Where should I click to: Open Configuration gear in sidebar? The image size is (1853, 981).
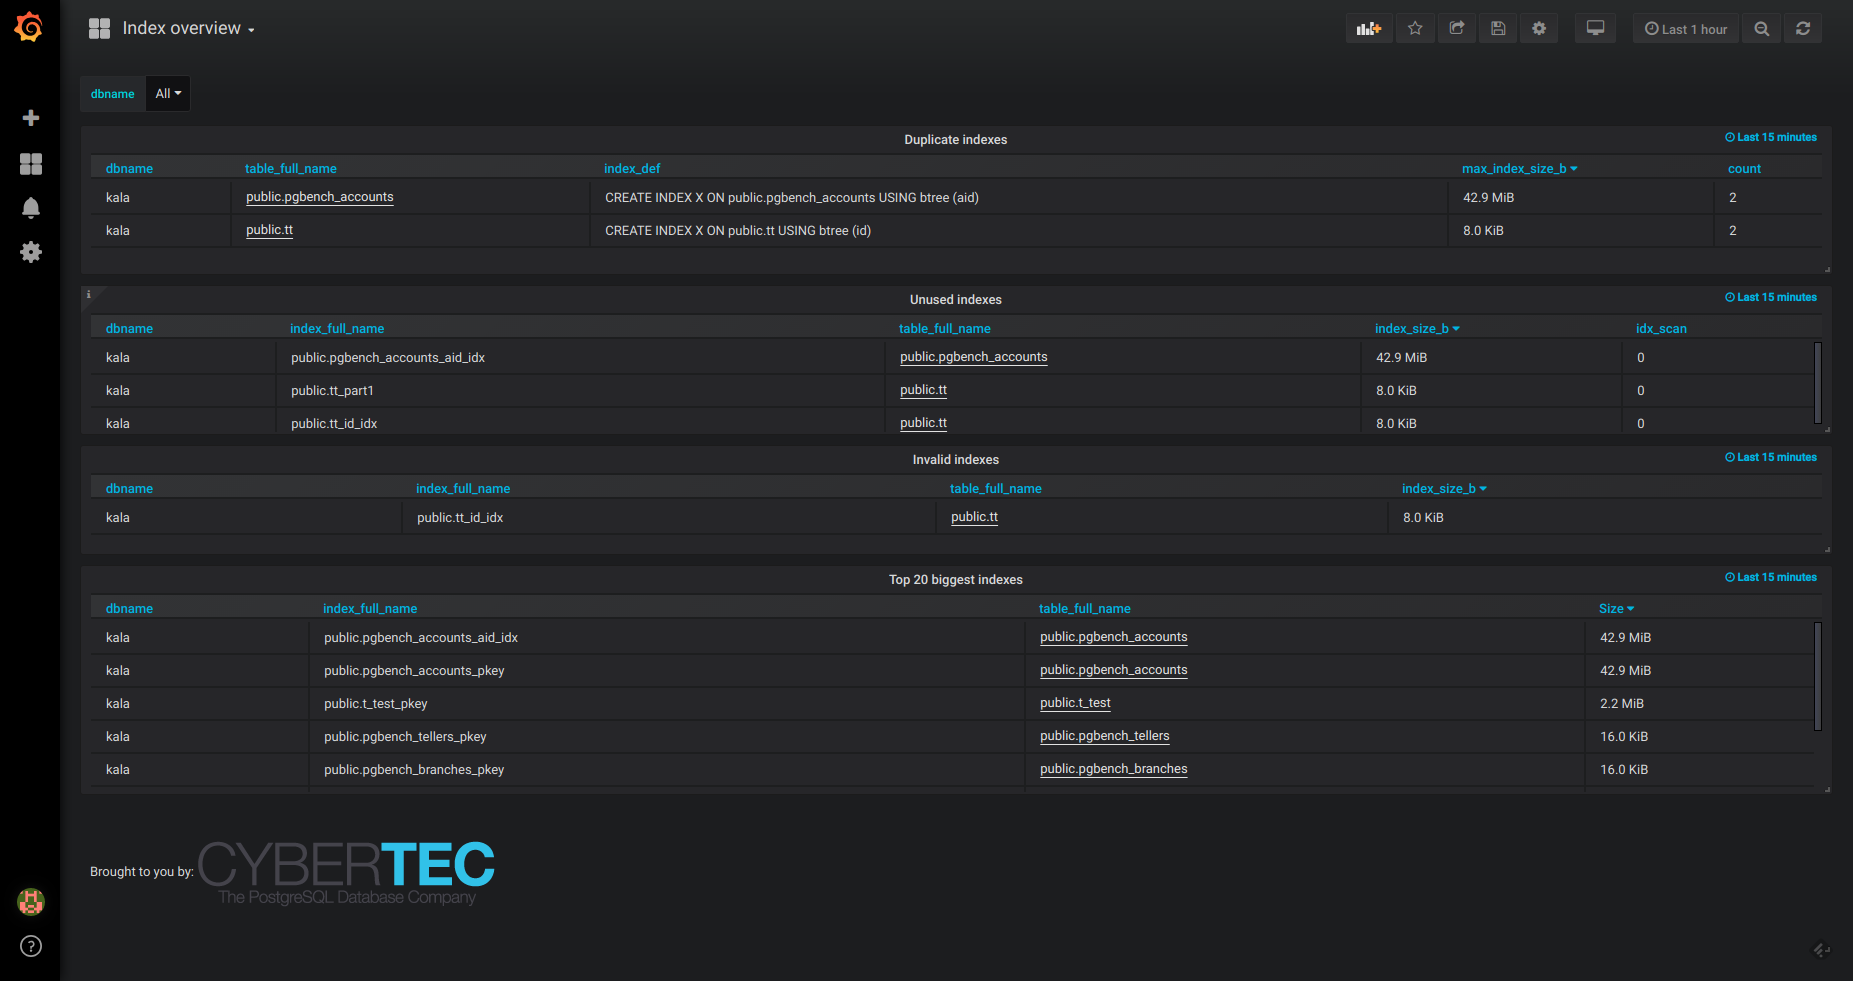coord(31,252)
